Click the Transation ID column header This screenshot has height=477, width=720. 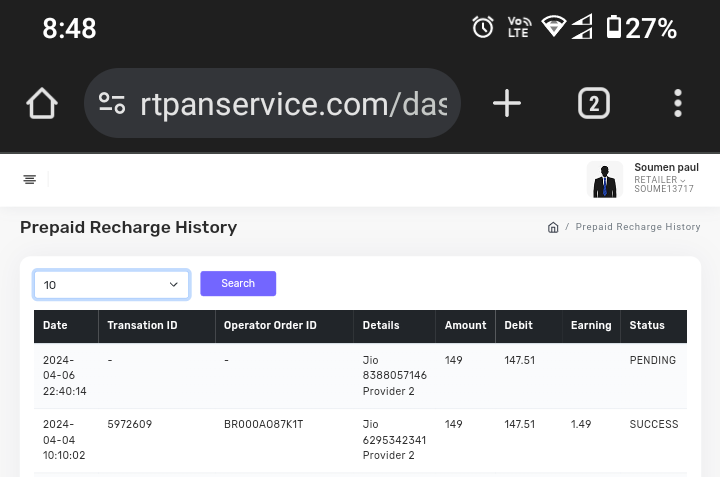tap(142, 326)
